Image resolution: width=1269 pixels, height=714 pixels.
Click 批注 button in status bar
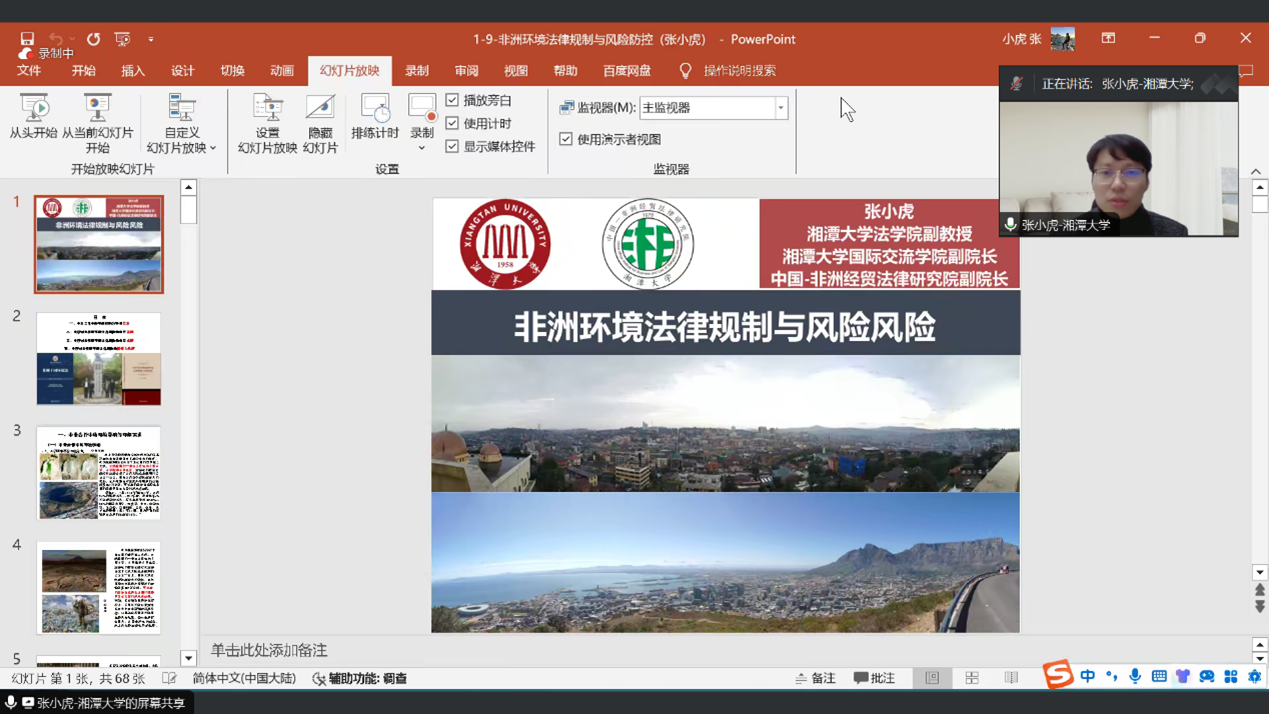click(x=875, y=678)
